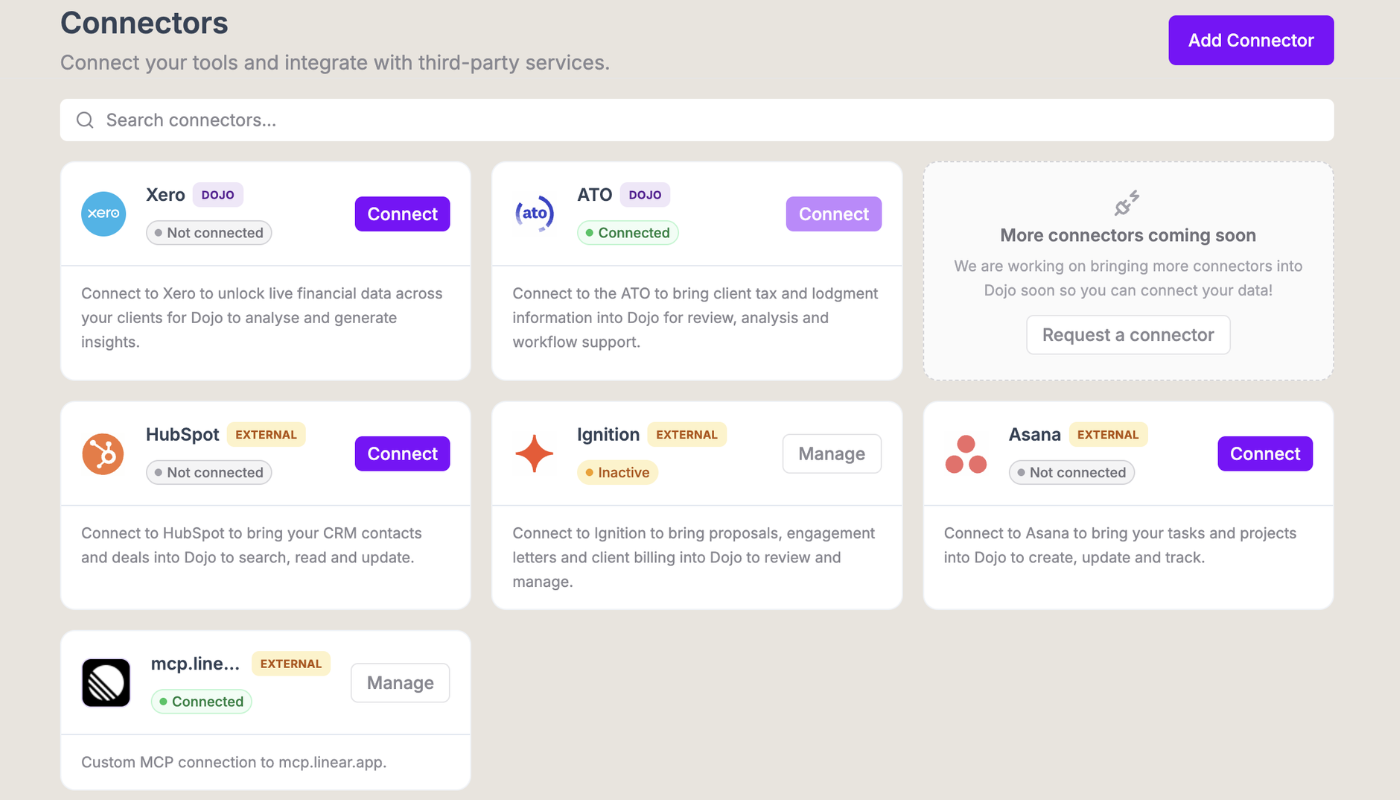Click the magnifying glass search icon
This screenshot has width=1400, height=800.
pos(85,120)
